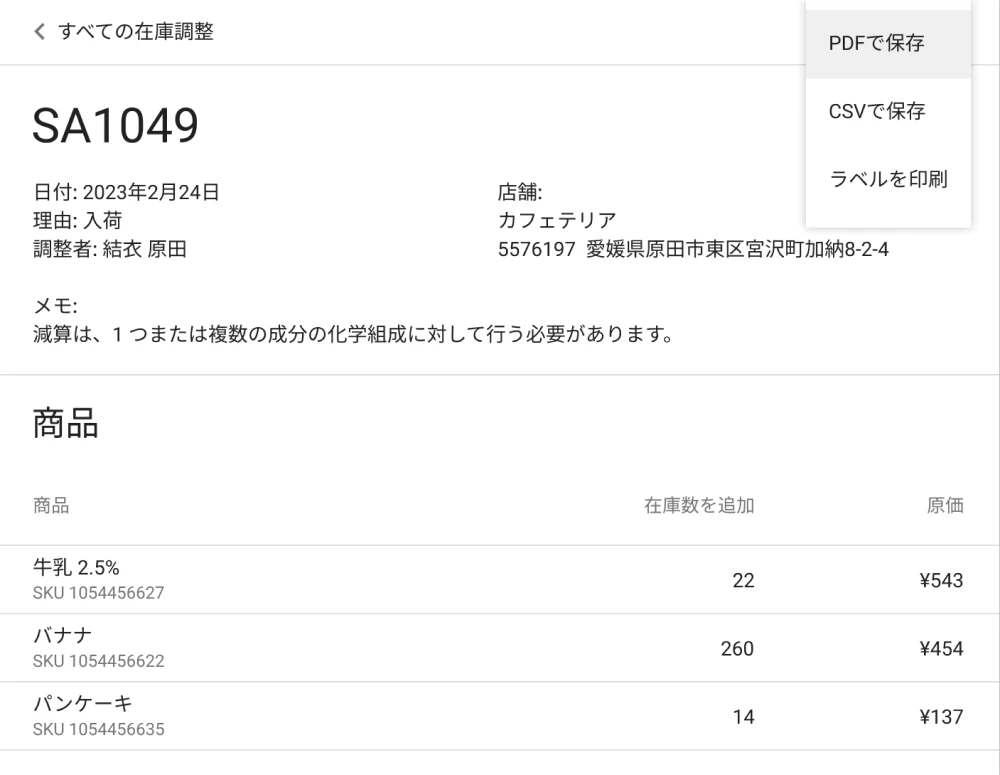Select the quantity '260' for バナナ
Screen dimensions: 1000x775
(x=737, y=649)
